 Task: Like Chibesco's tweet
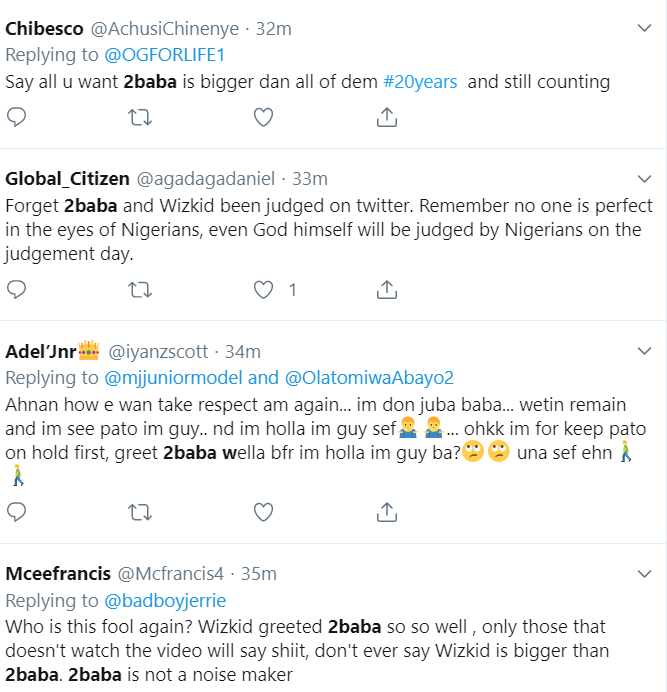coord(263,117)
